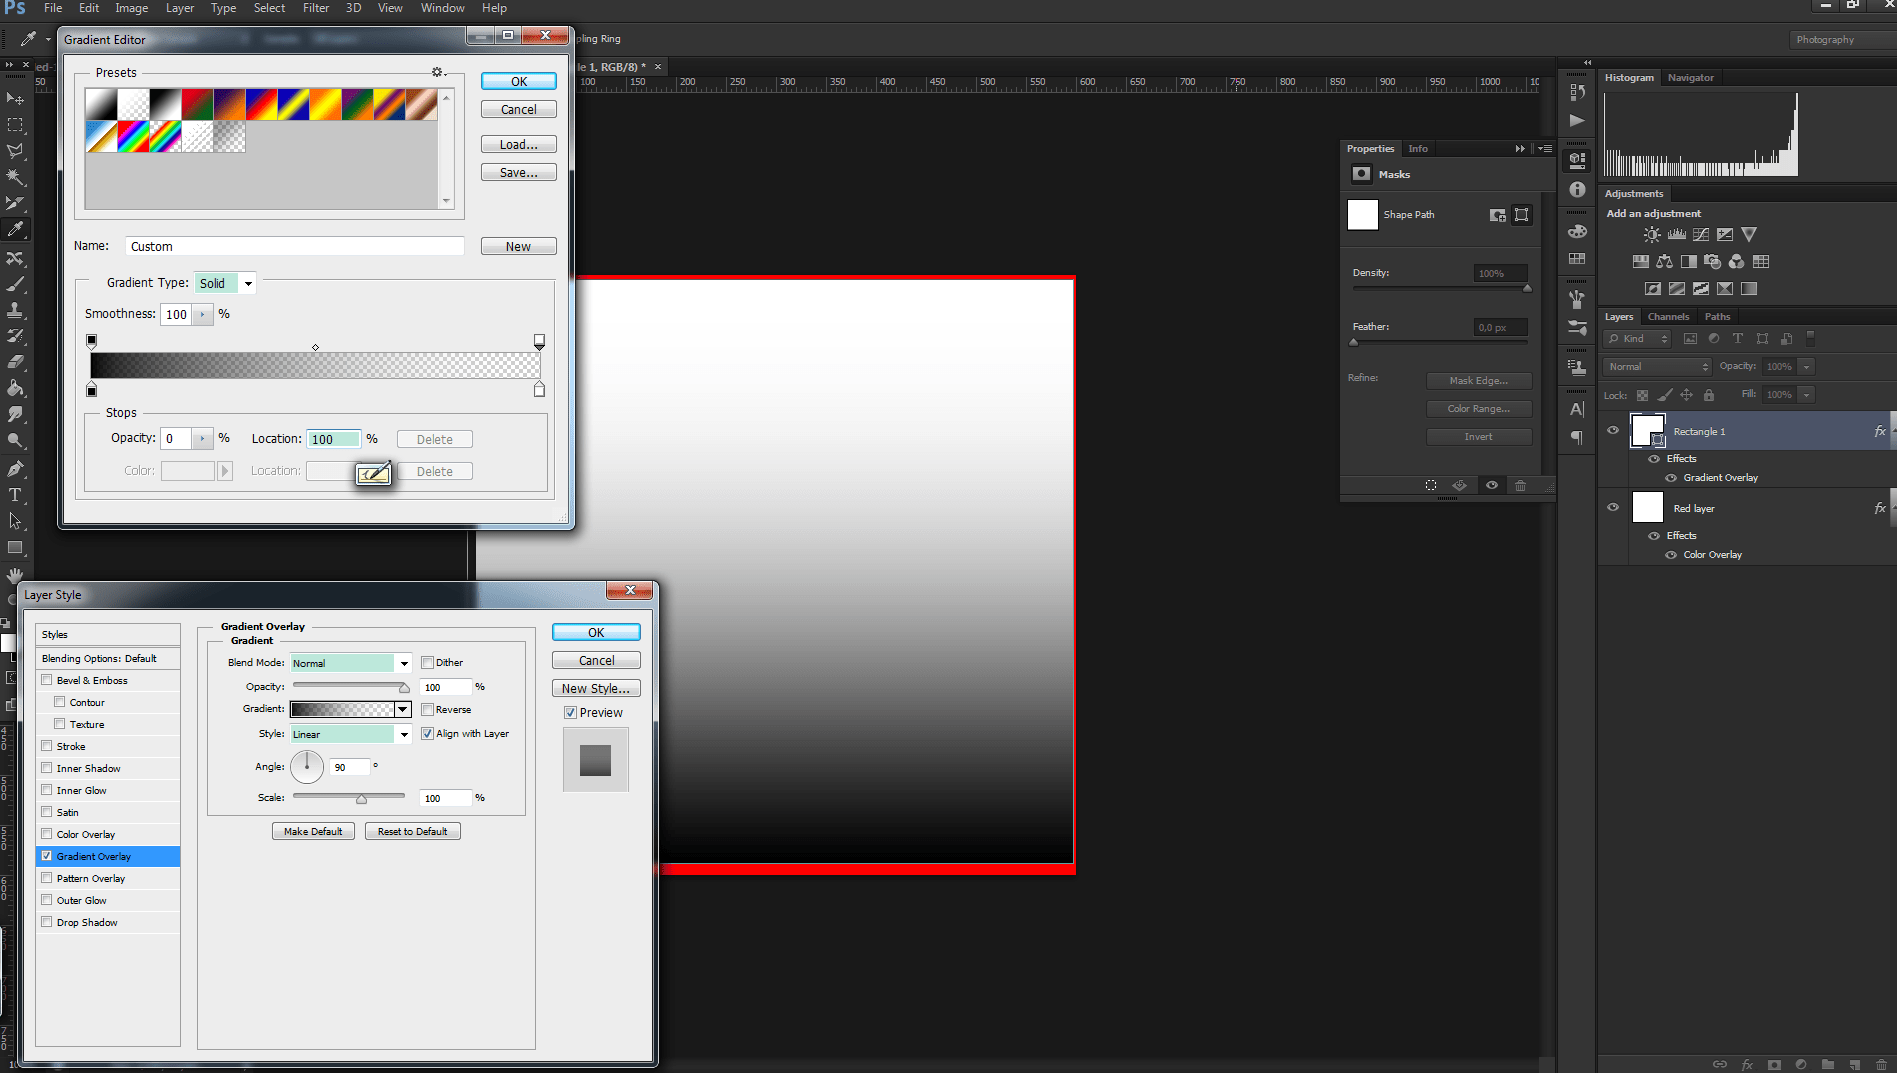Open gradient presets gear menu
The image size is (1897, 1073).
pos(438,72)
